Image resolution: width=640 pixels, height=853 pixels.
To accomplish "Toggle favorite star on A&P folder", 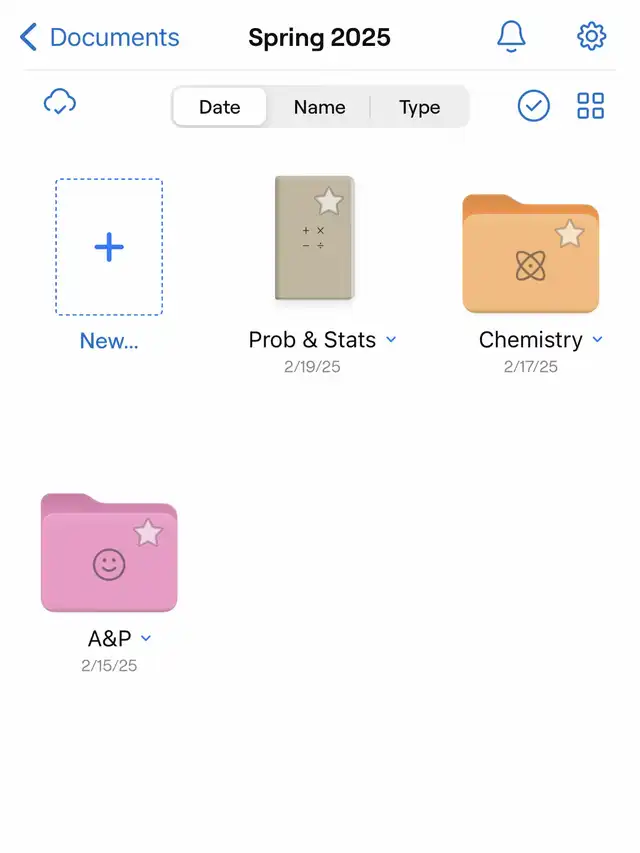I will 148,533.
